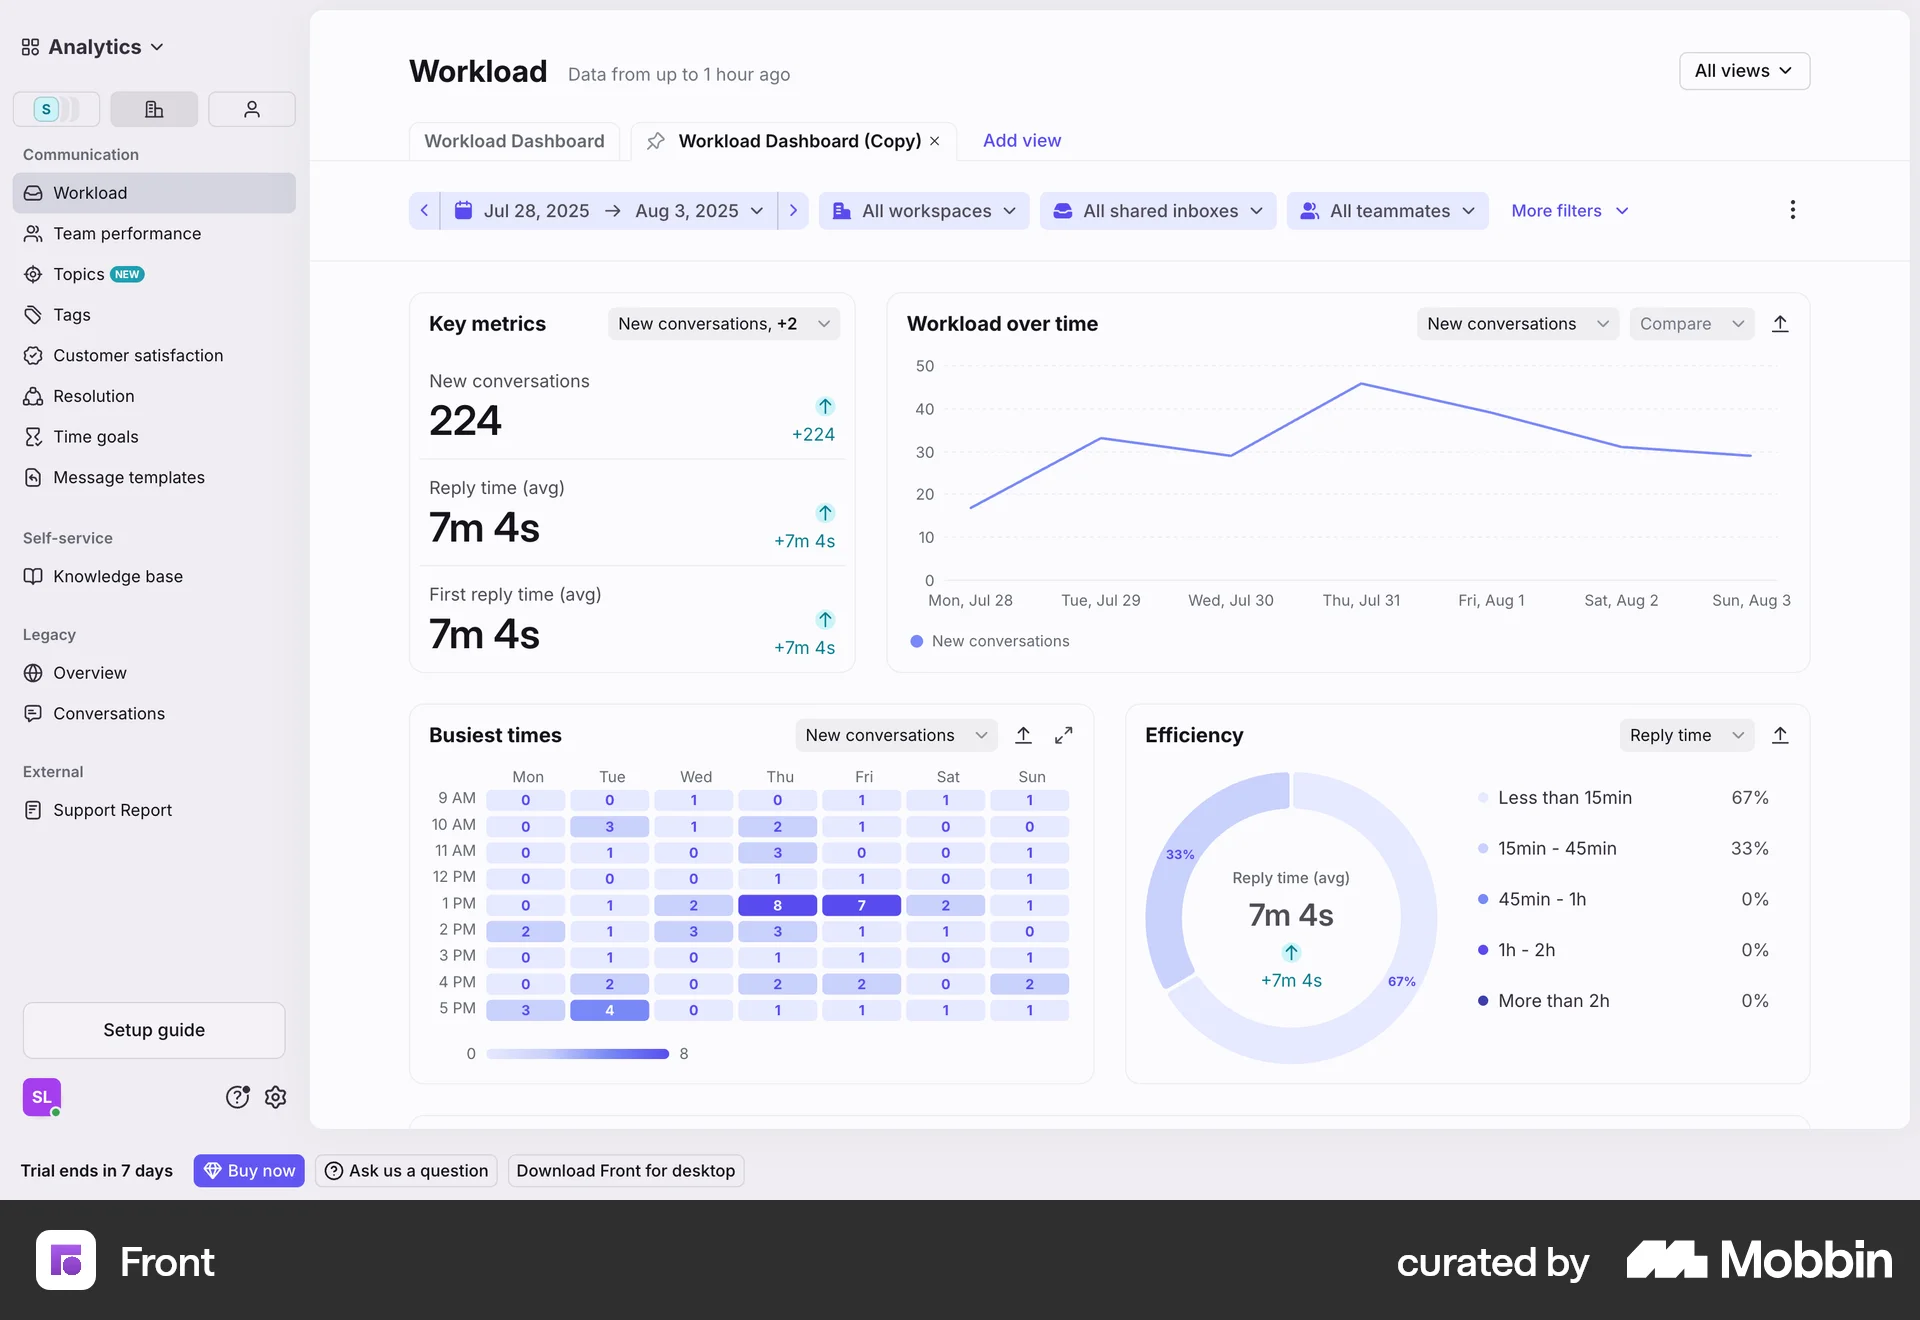Click Busiest times expand arrows icon

(1063, 735)
